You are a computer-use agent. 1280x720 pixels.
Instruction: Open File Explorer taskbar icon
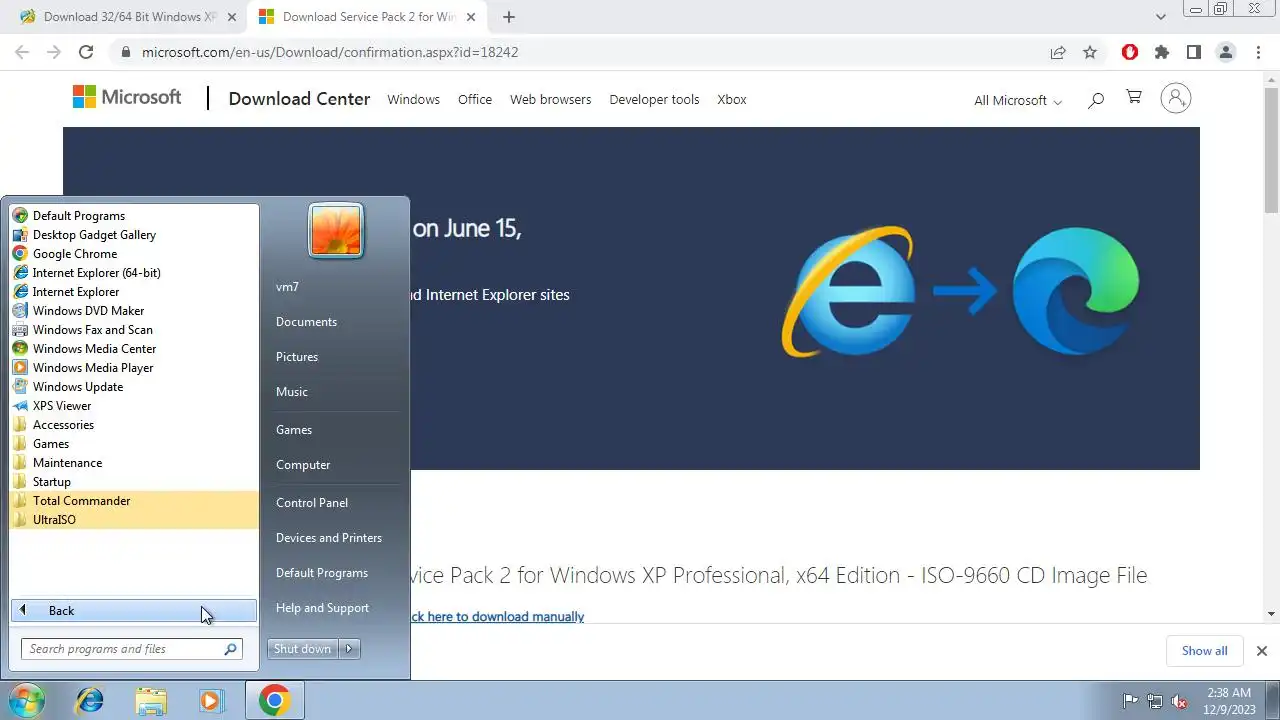click(150, 701)
